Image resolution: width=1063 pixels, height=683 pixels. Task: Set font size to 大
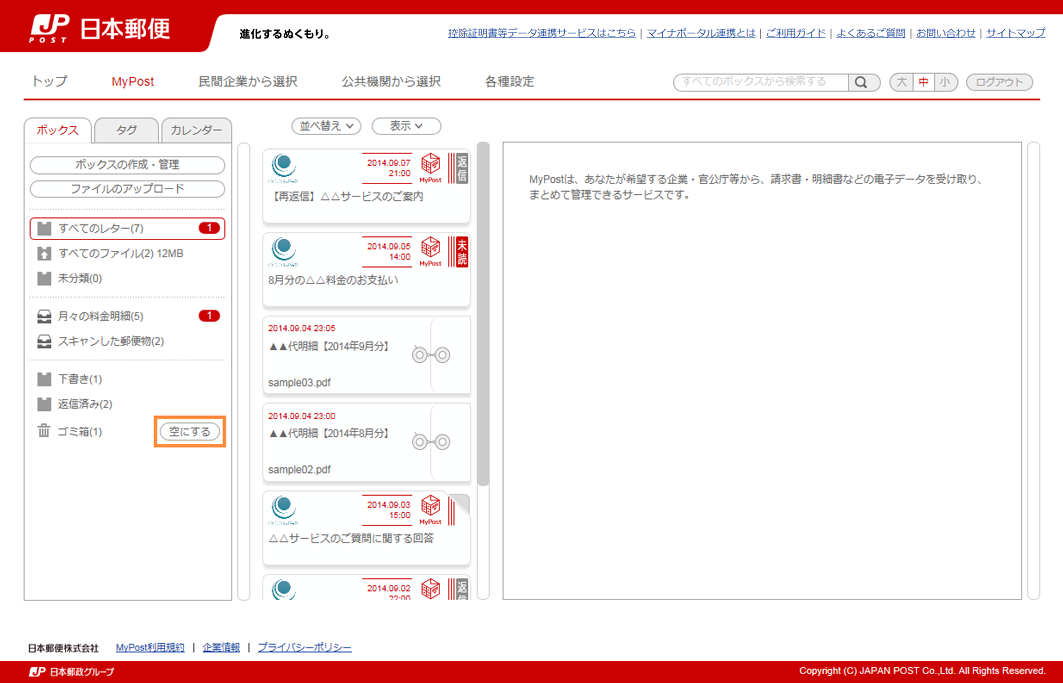(x=901, y=82)
